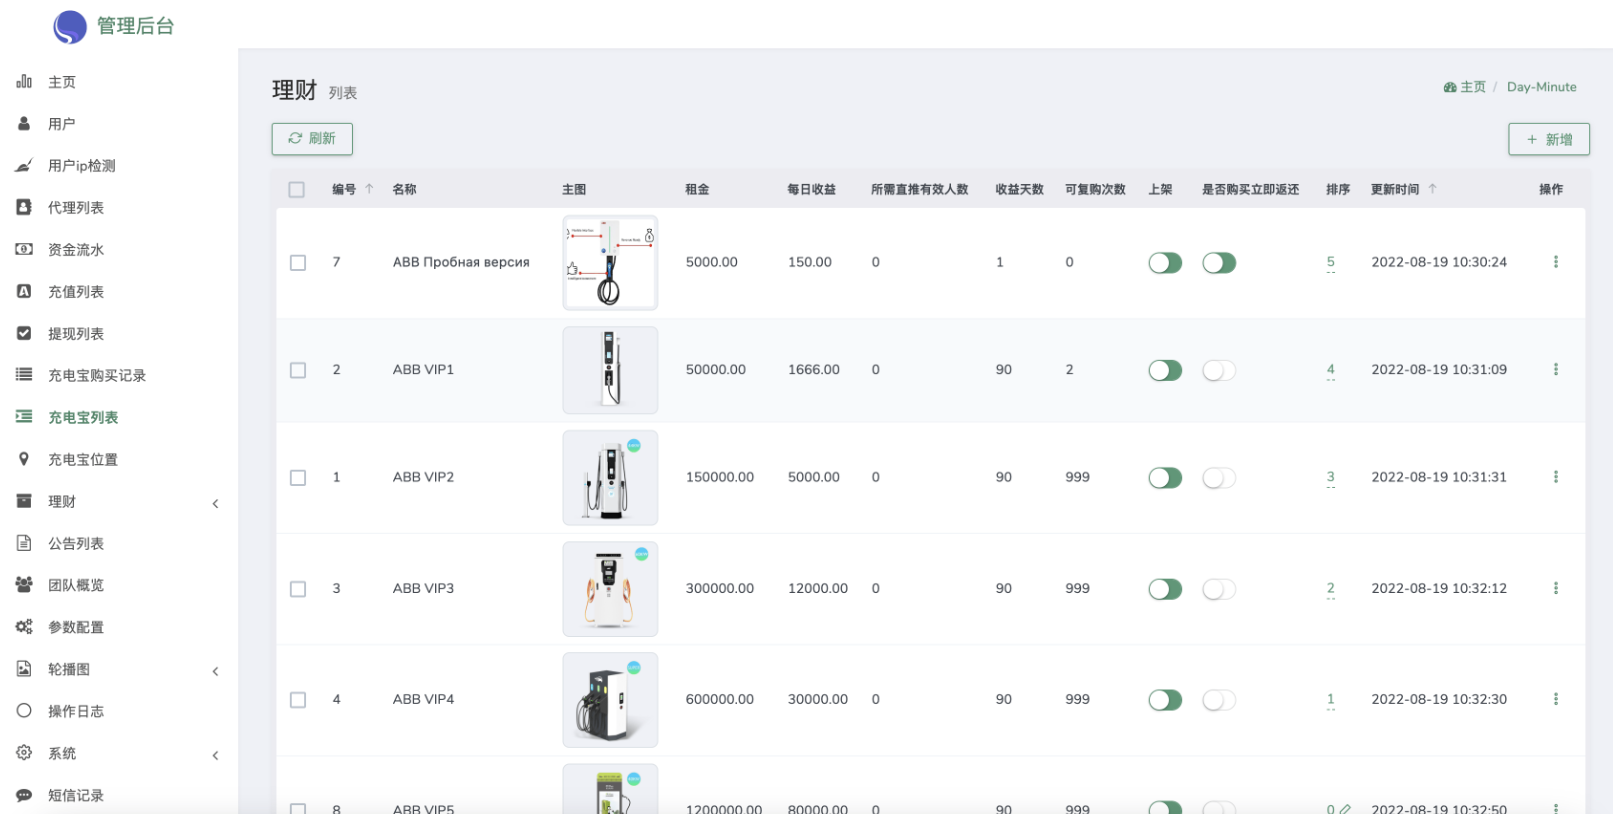Click the 公告列表 document icon

(24, 543)
